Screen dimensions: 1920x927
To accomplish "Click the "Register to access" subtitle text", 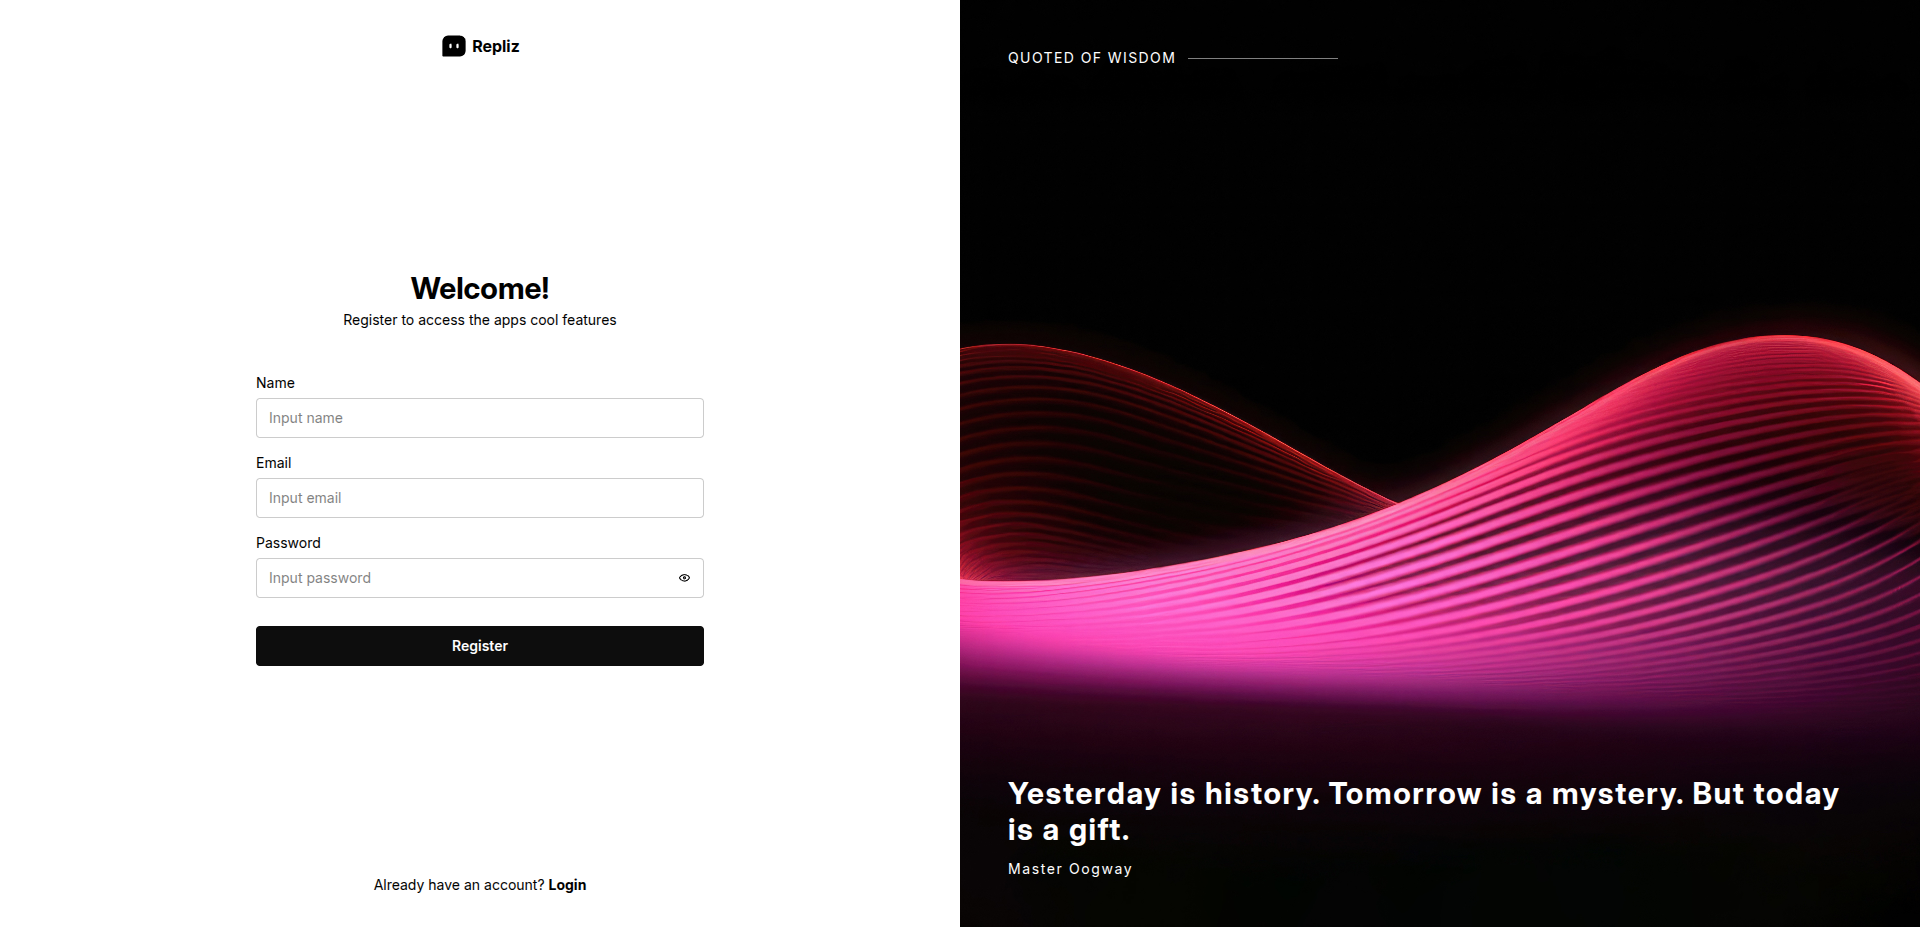I will tap(480, 320).
